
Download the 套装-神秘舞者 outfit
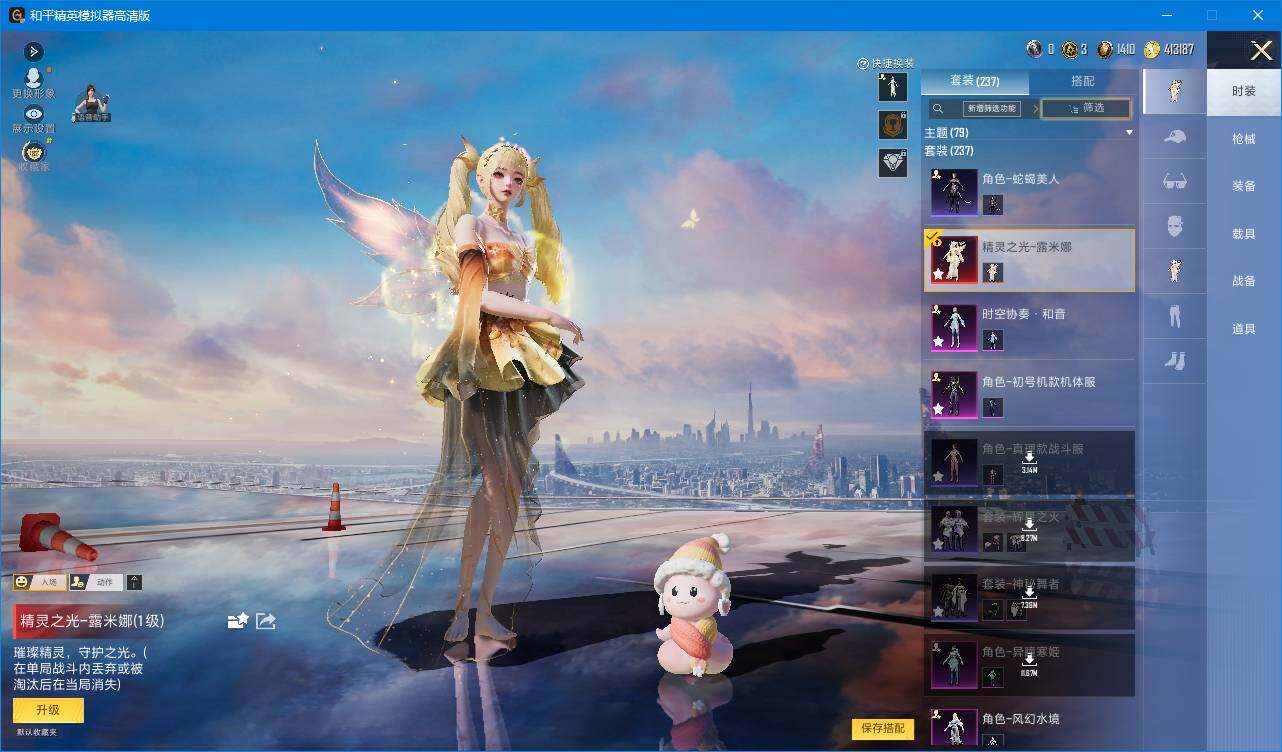click(1029, 597)
